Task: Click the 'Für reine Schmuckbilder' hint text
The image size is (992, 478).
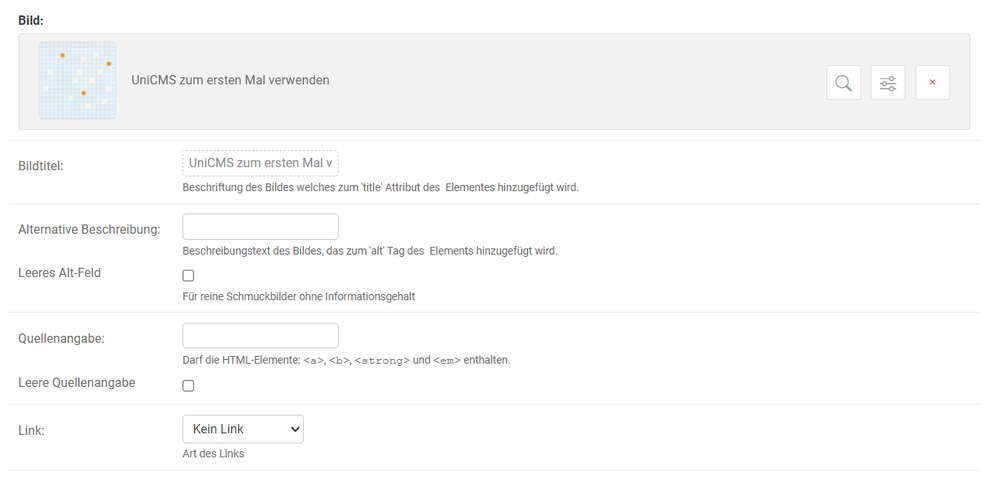Action: click(298, 296)
